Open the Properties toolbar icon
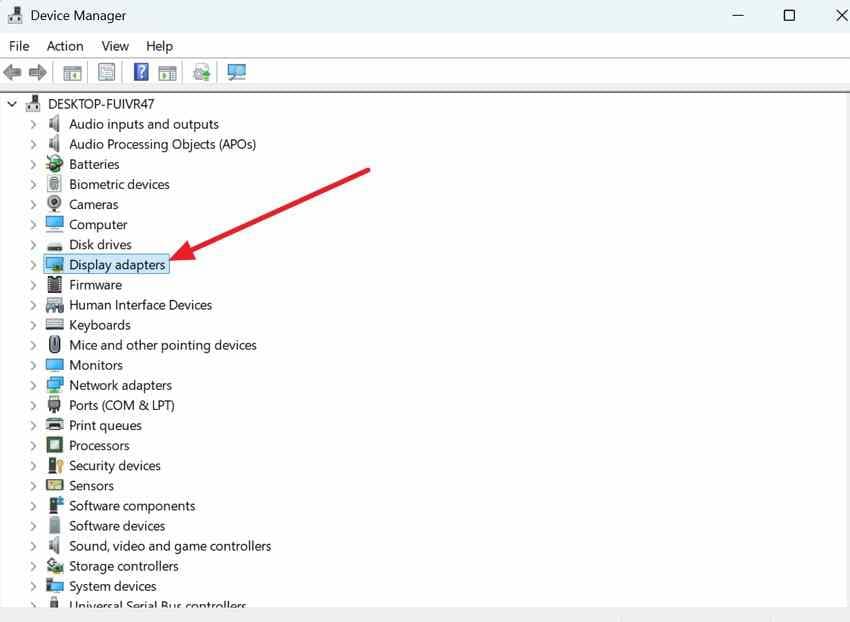The image size is (850, 622). pyautogui.click(x=106, y=72)
